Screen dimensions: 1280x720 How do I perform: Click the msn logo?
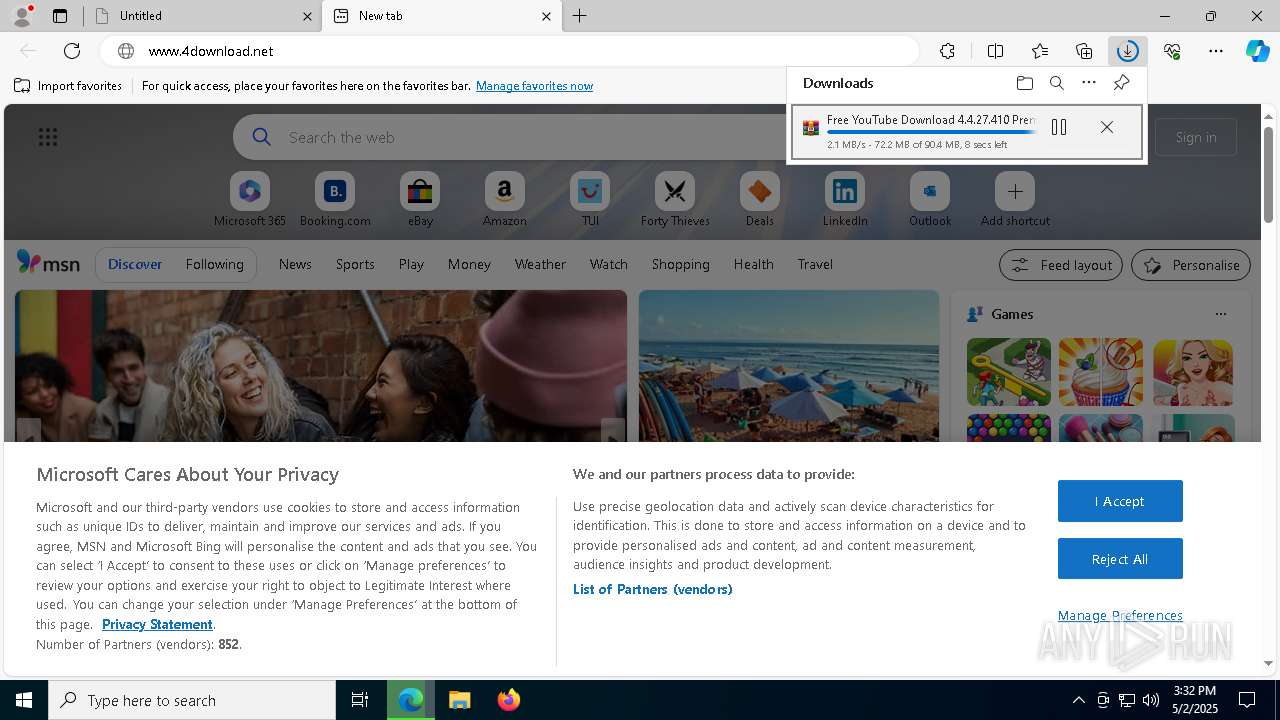(48, 263)
